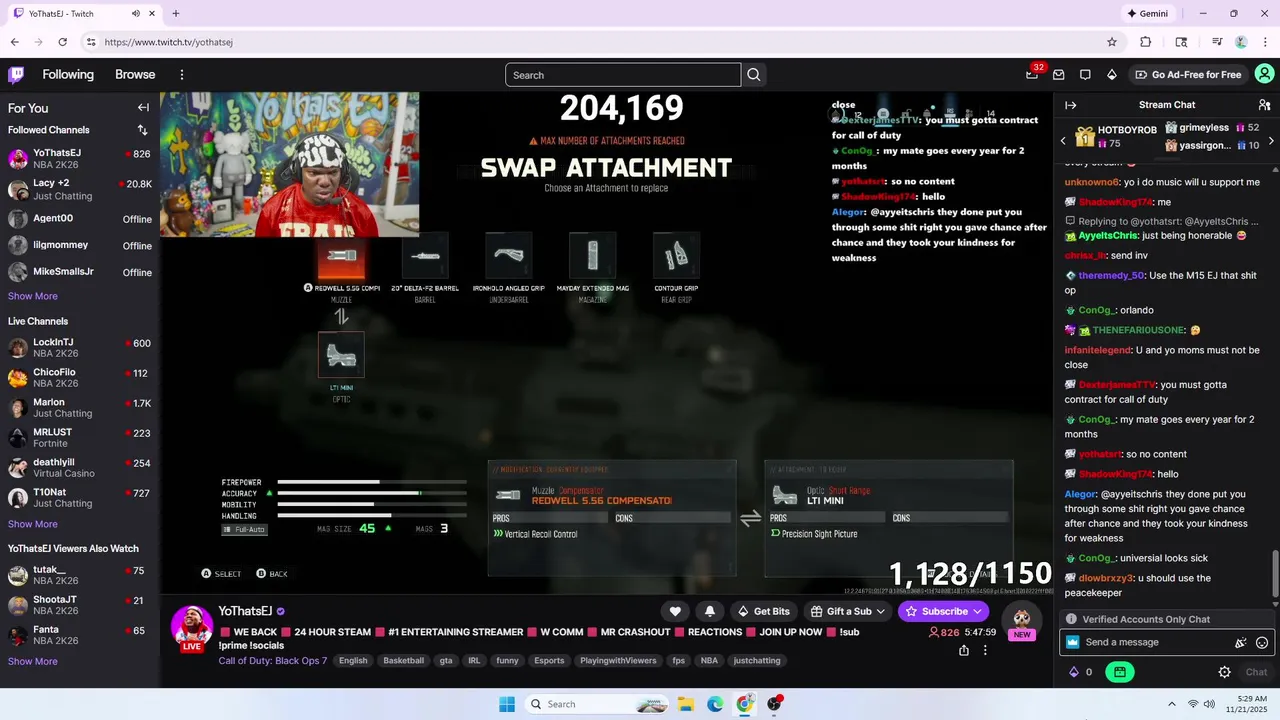This screenshot has width=1280, height=720.
Task: Open the Lacy +2 channel entry
Action: (x=80, y=190)
